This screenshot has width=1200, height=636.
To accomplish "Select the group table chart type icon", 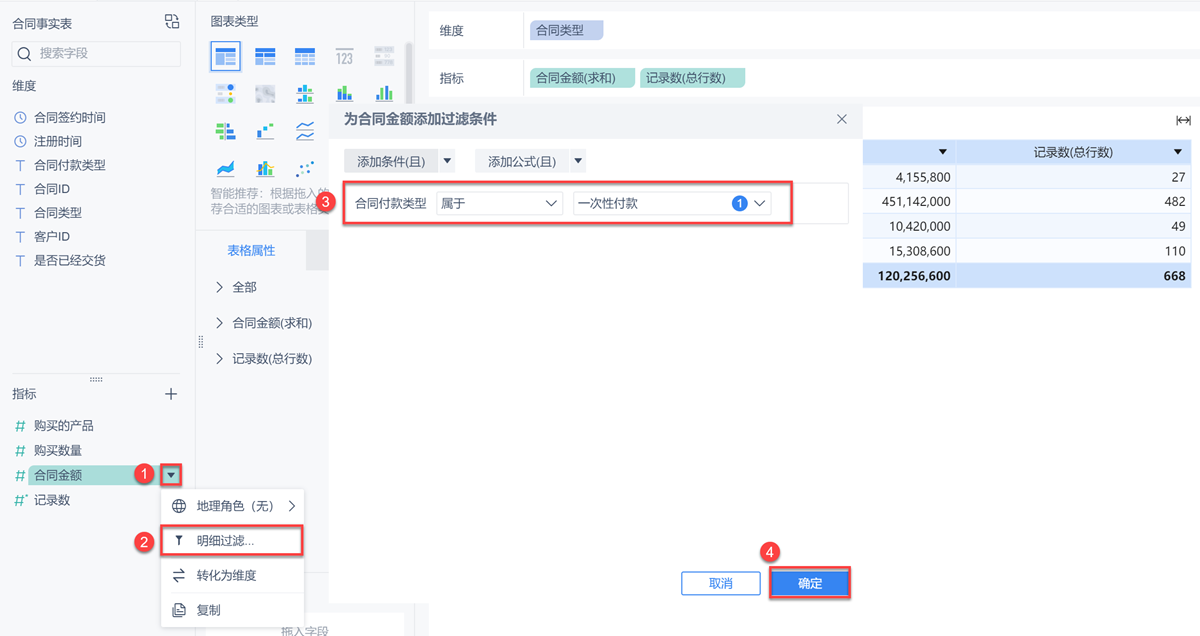I will click(225, 56).
